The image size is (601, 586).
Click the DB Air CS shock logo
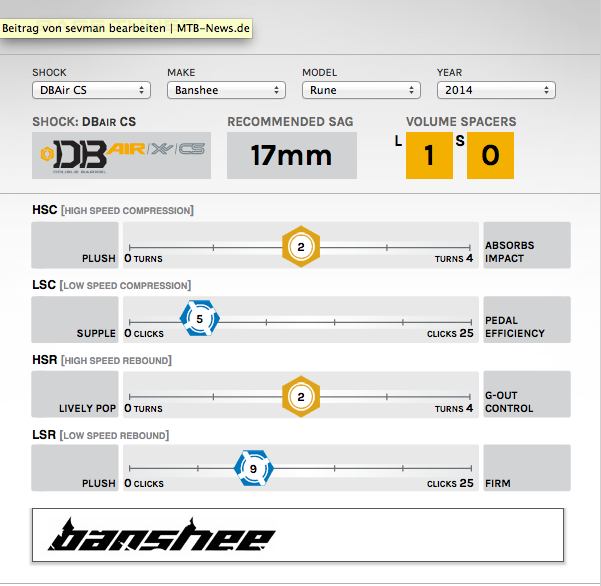click(121, 156)
